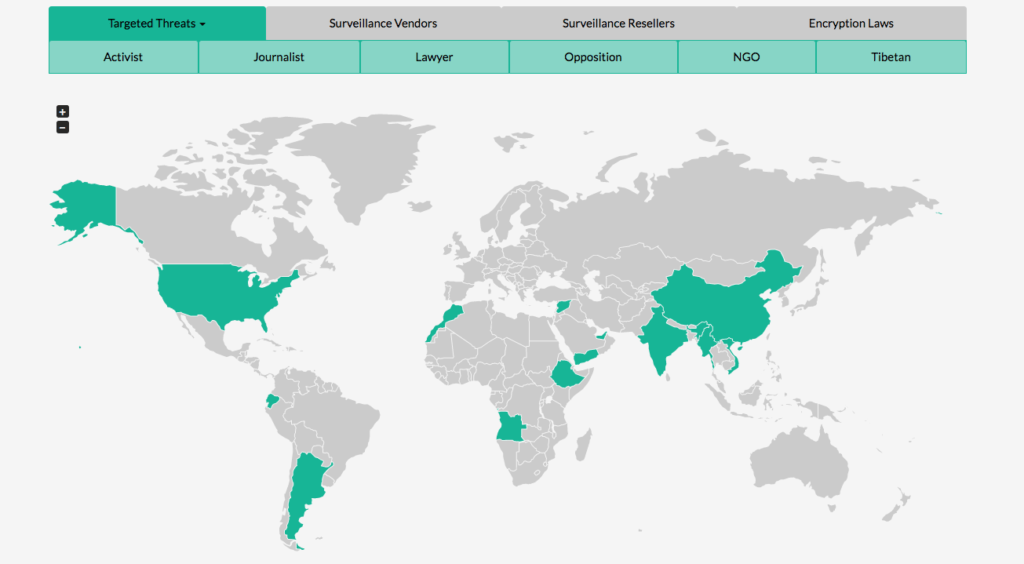Filter map by Activist
1024x564 pixels.
tap(123, 57)
